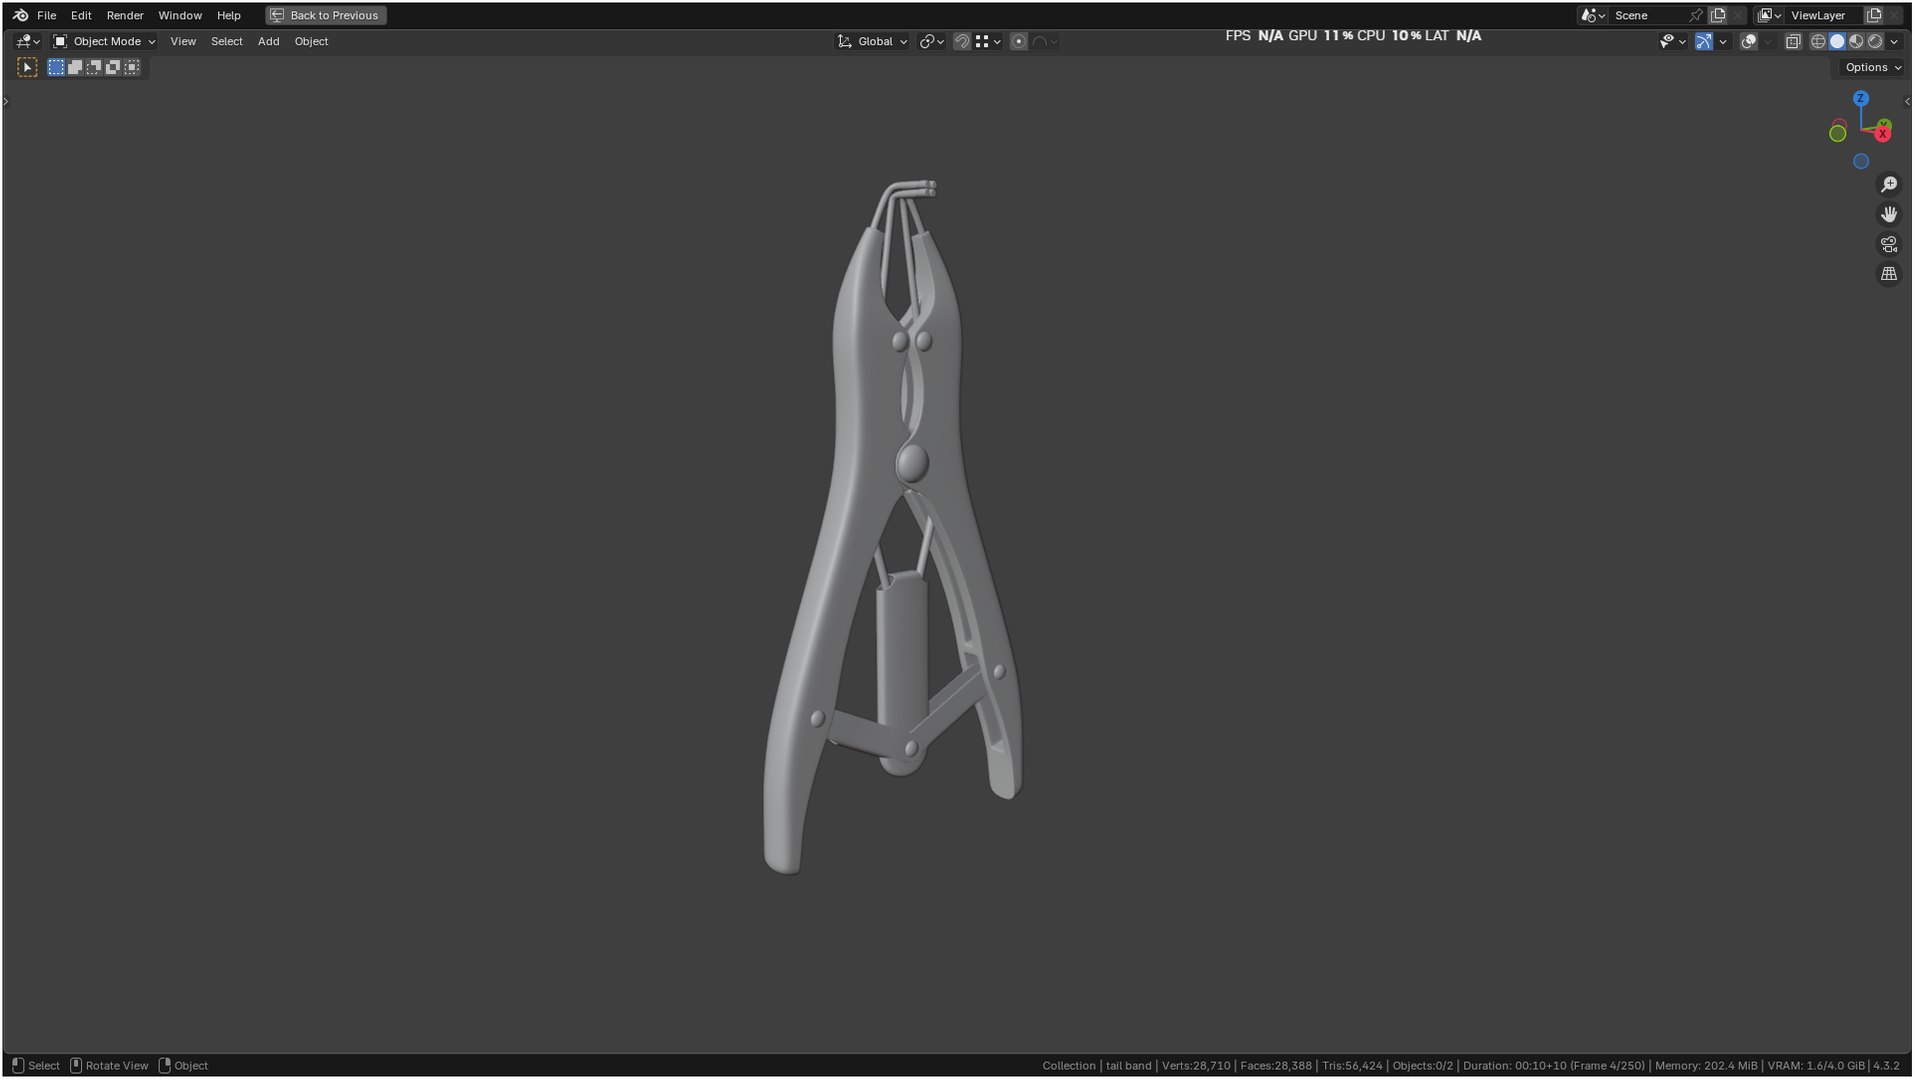Open the ViewLayer browse dropdown

[x=1768, y=15]
